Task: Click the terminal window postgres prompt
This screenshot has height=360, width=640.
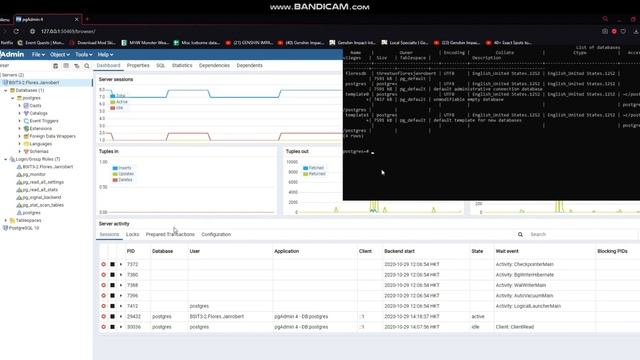Action: point(356,152)
